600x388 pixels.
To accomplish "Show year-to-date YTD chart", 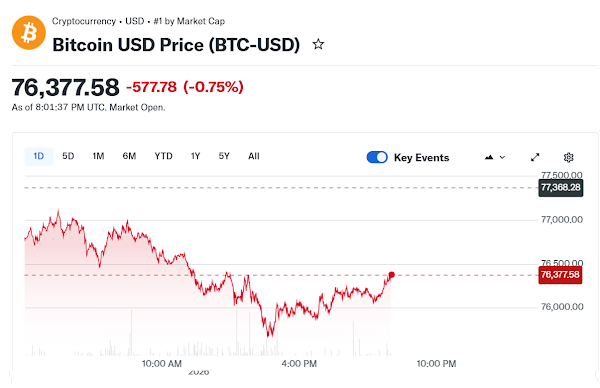I will 163,156.
